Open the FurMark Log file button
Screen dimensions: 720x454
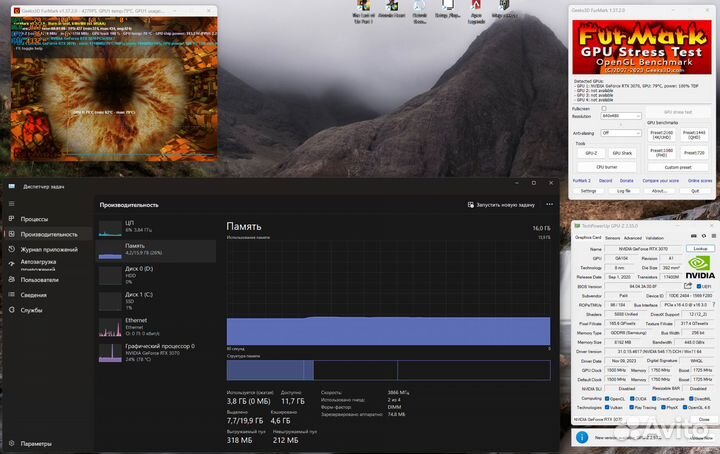(624, 191)
